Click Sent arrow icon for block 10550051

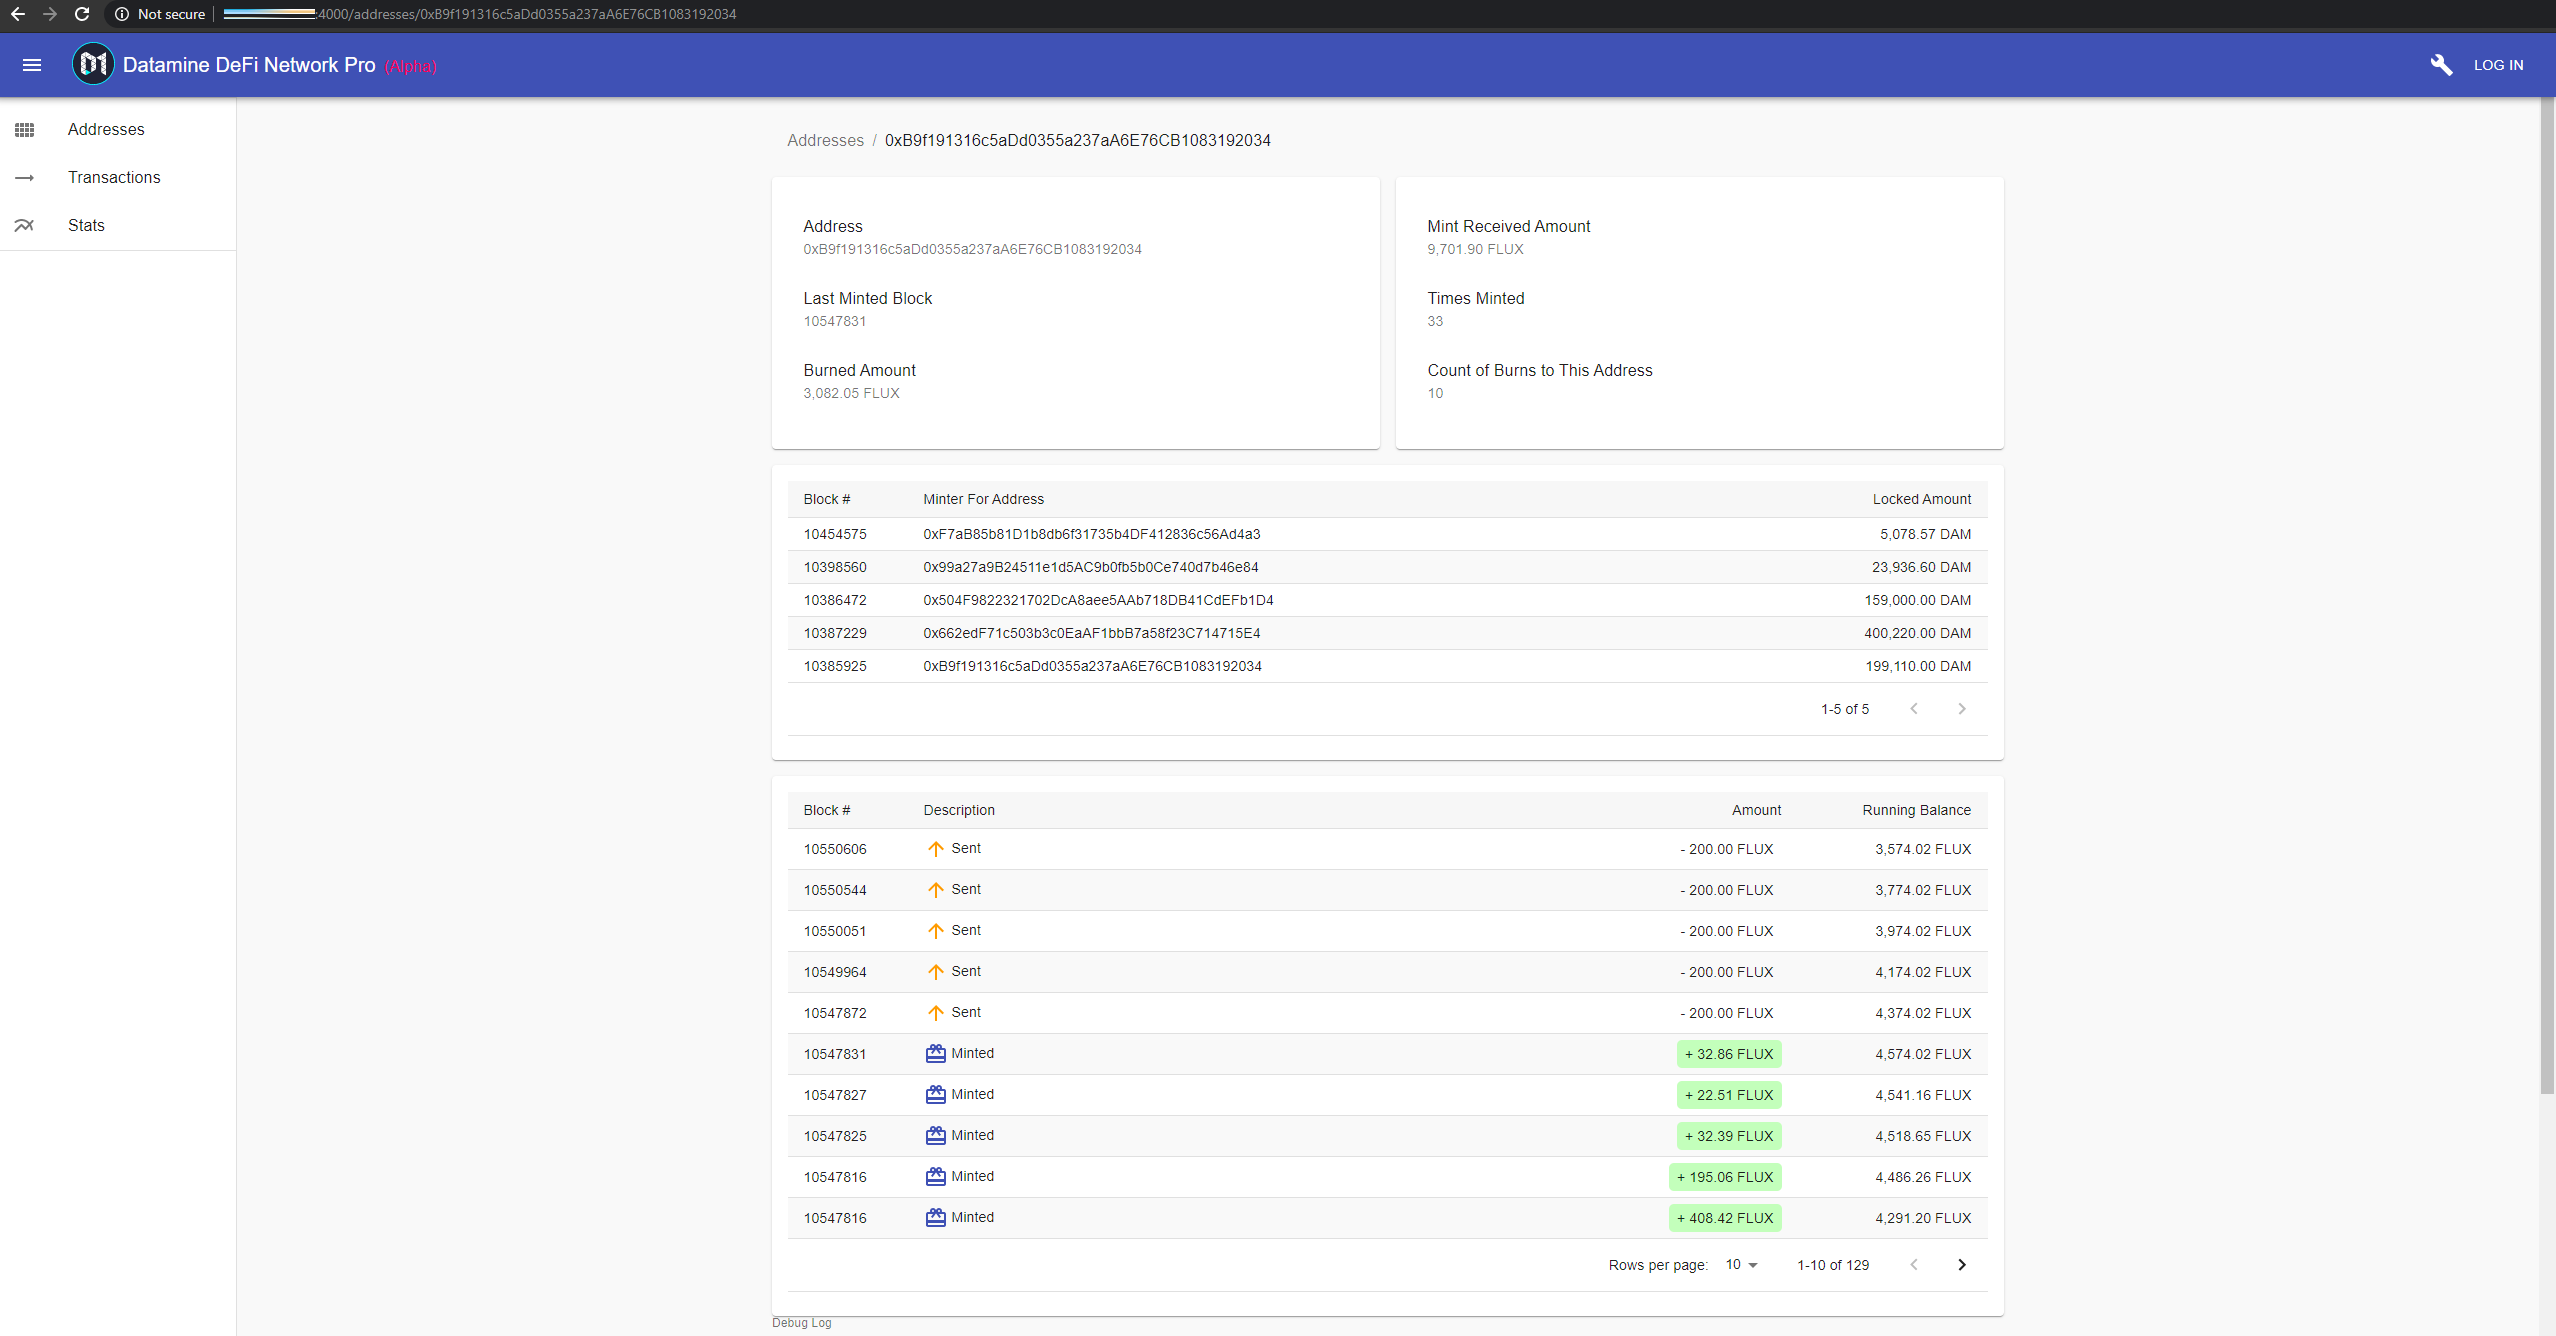tap(935, 931)
